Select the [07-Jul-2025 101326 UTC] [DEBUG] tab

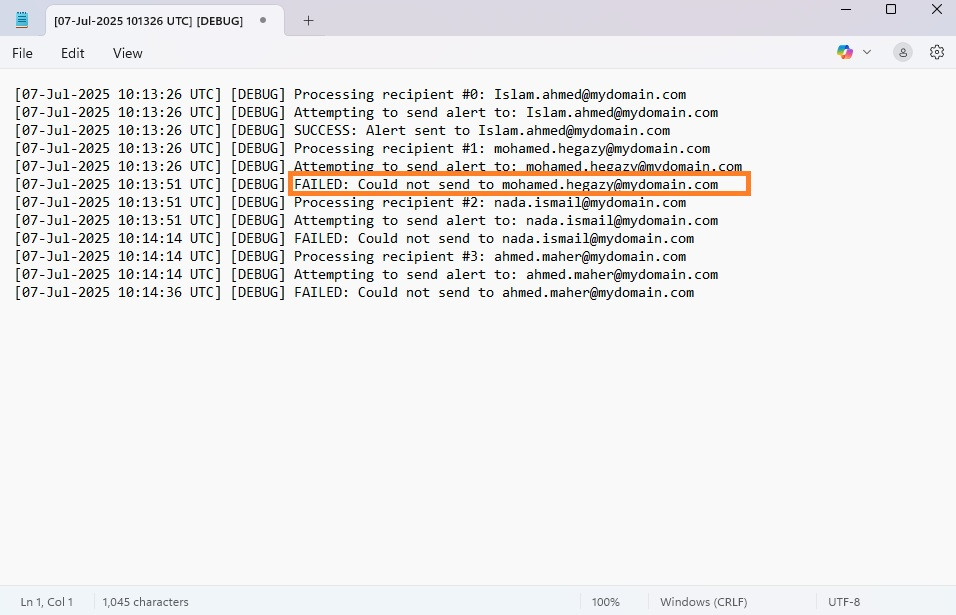(148, 21)
